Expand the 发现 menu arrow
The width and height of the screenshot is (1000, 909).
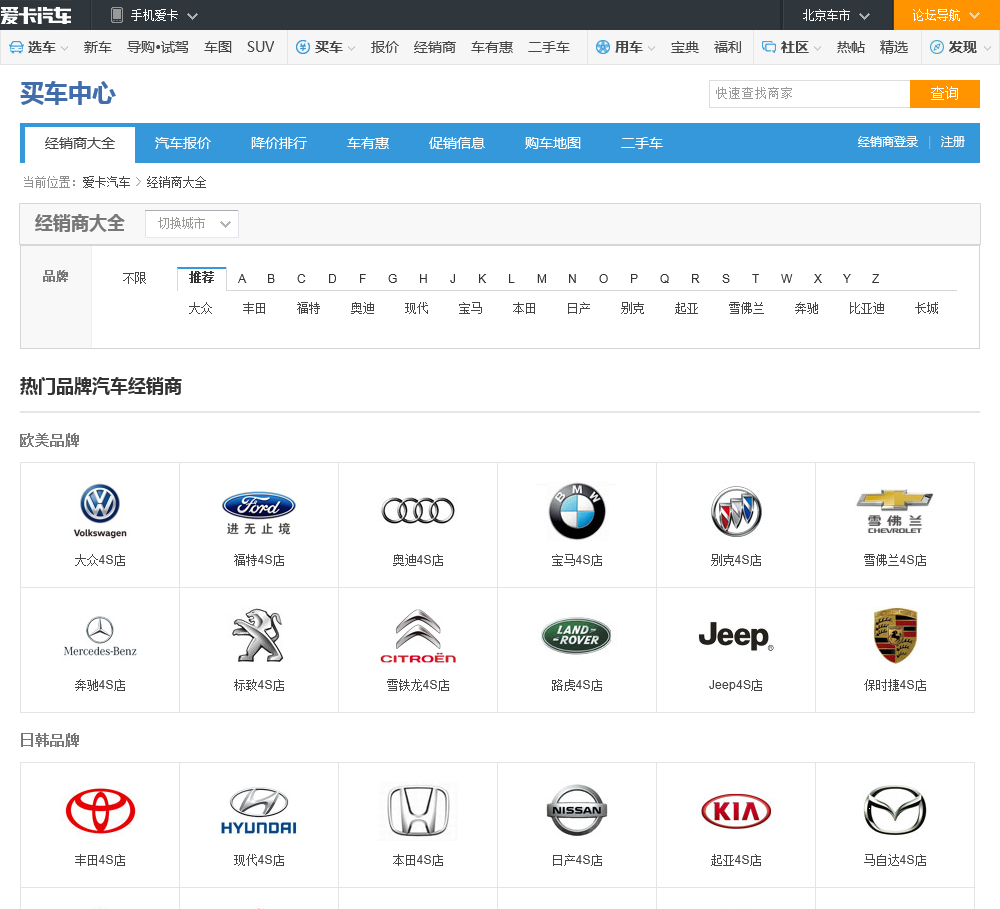pyautogui.click(x=987, y=48)
